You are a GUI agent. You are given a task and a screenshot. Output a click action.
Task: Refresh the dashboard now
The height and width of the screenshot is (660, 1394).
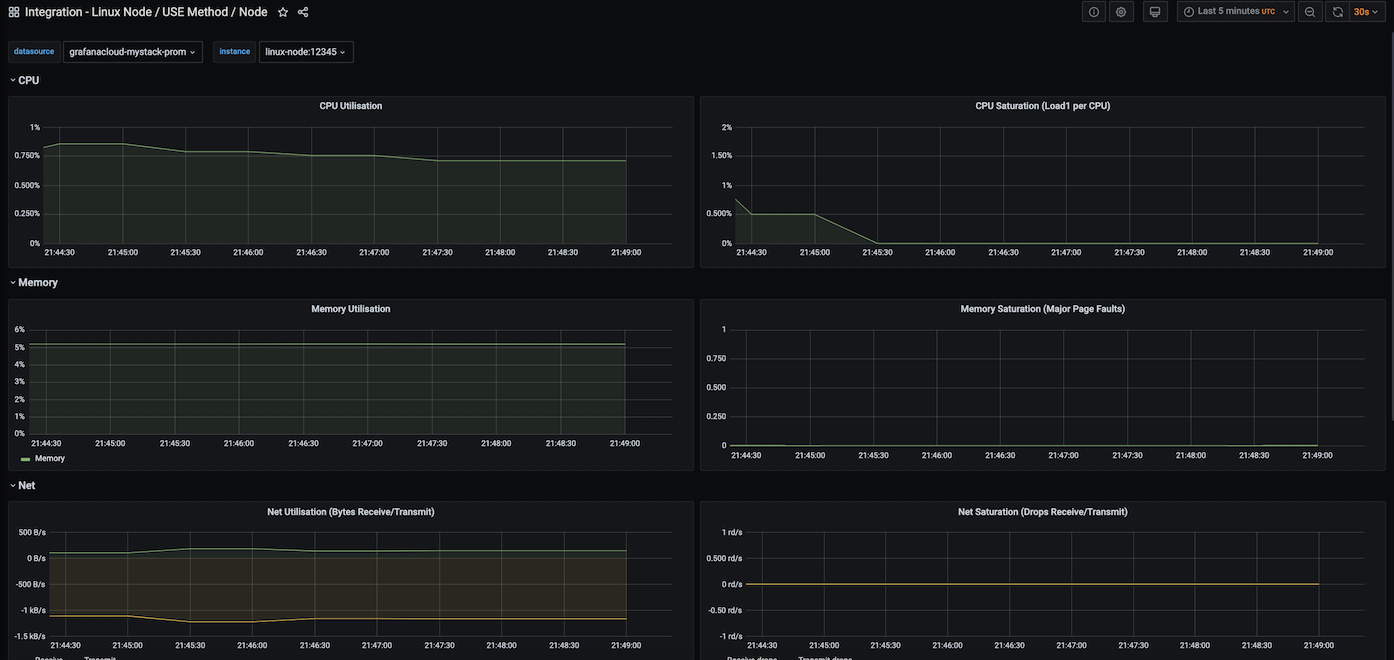pyautogui.click(x=1338, y=12)
